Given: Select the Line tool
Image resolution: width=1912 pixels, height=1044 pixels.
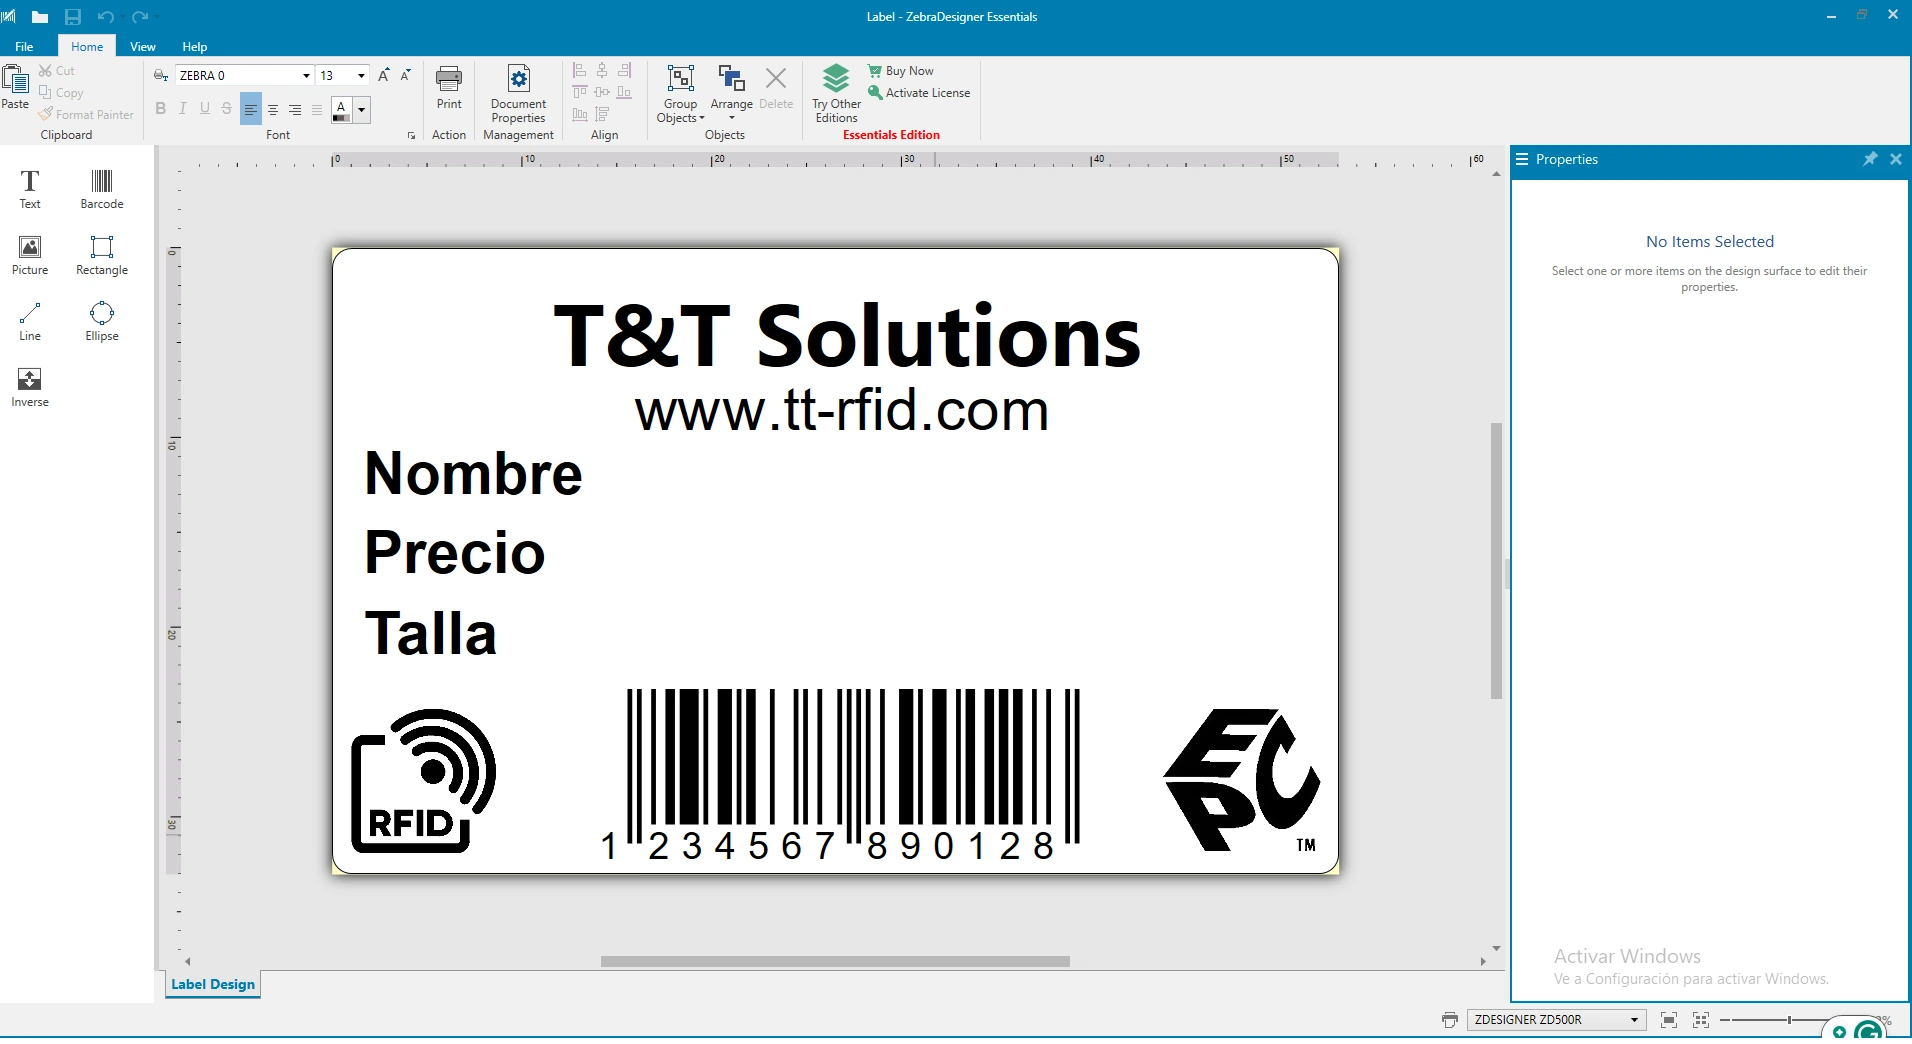Looking at the screenshot, I should tap(30, 321).
